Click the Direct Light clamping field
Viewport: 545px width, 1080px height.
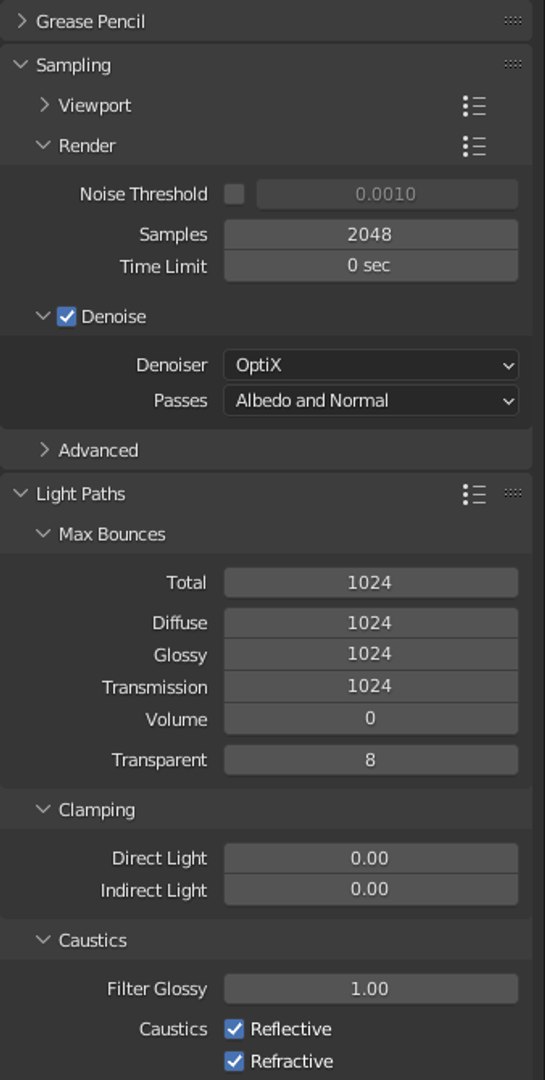pyautogui.click(x=371, y=858)
